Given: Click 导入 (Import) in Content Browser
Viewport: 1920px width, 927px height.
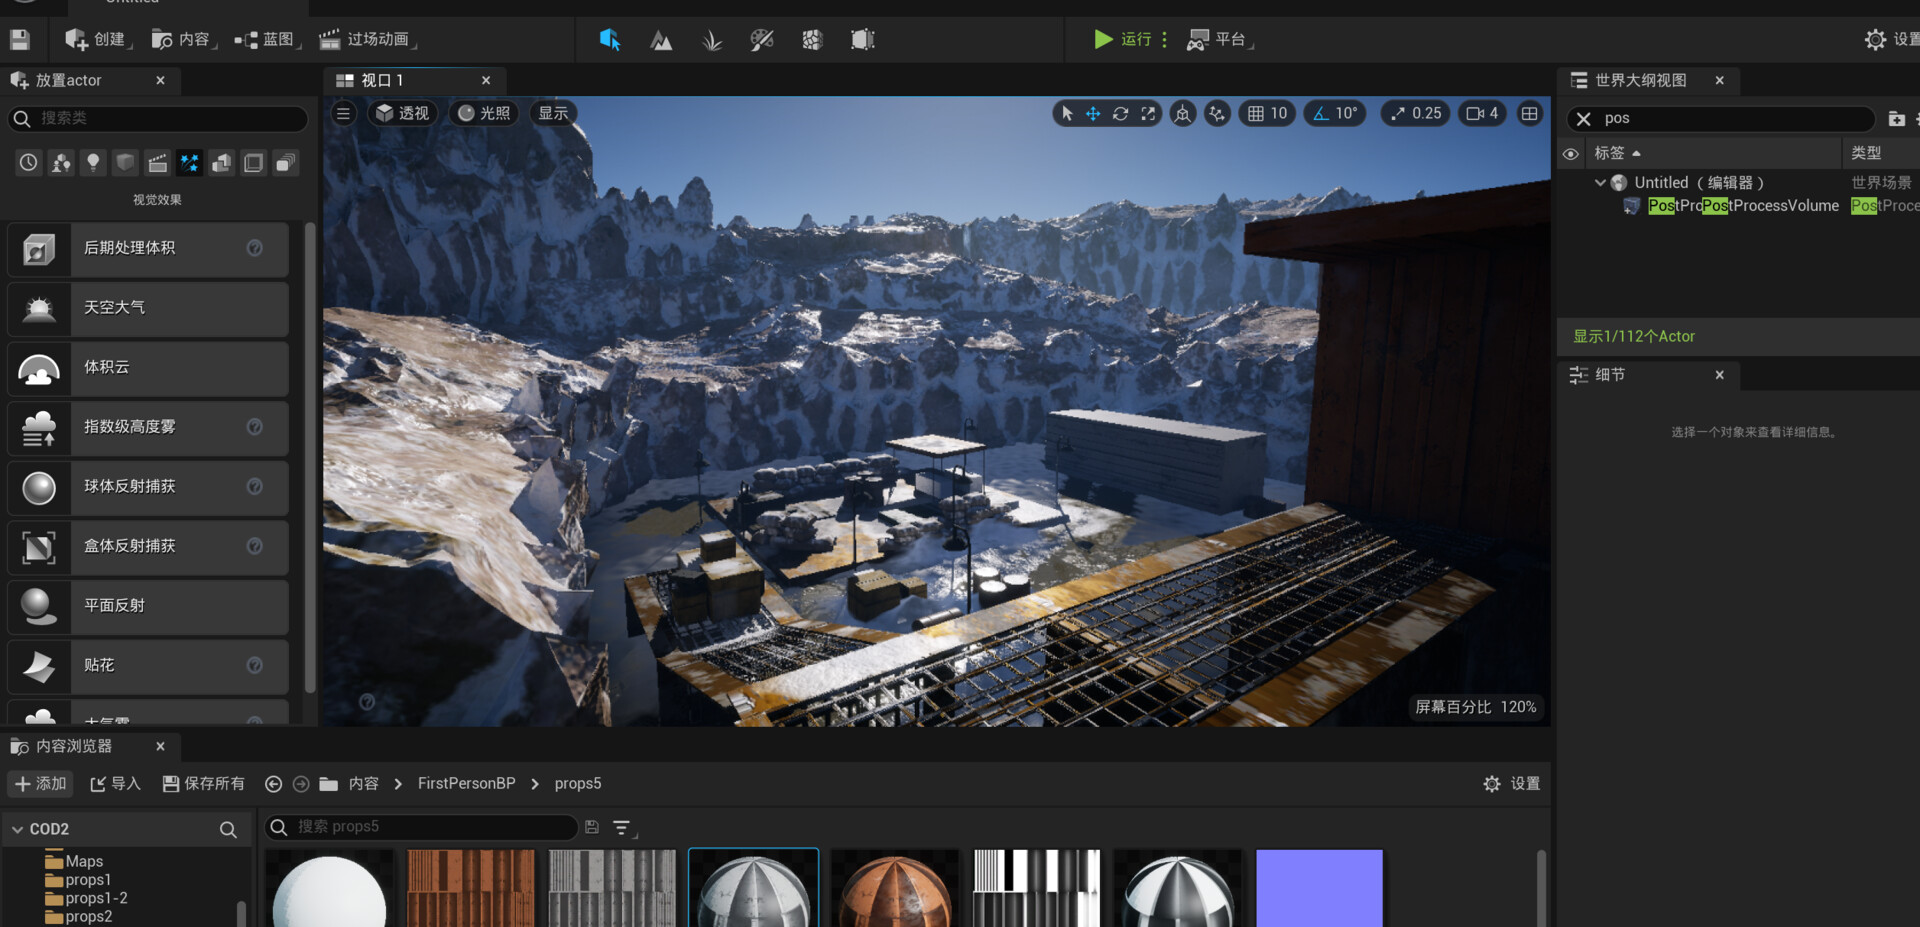Looking at the screenshot, I should pos(115,784).
